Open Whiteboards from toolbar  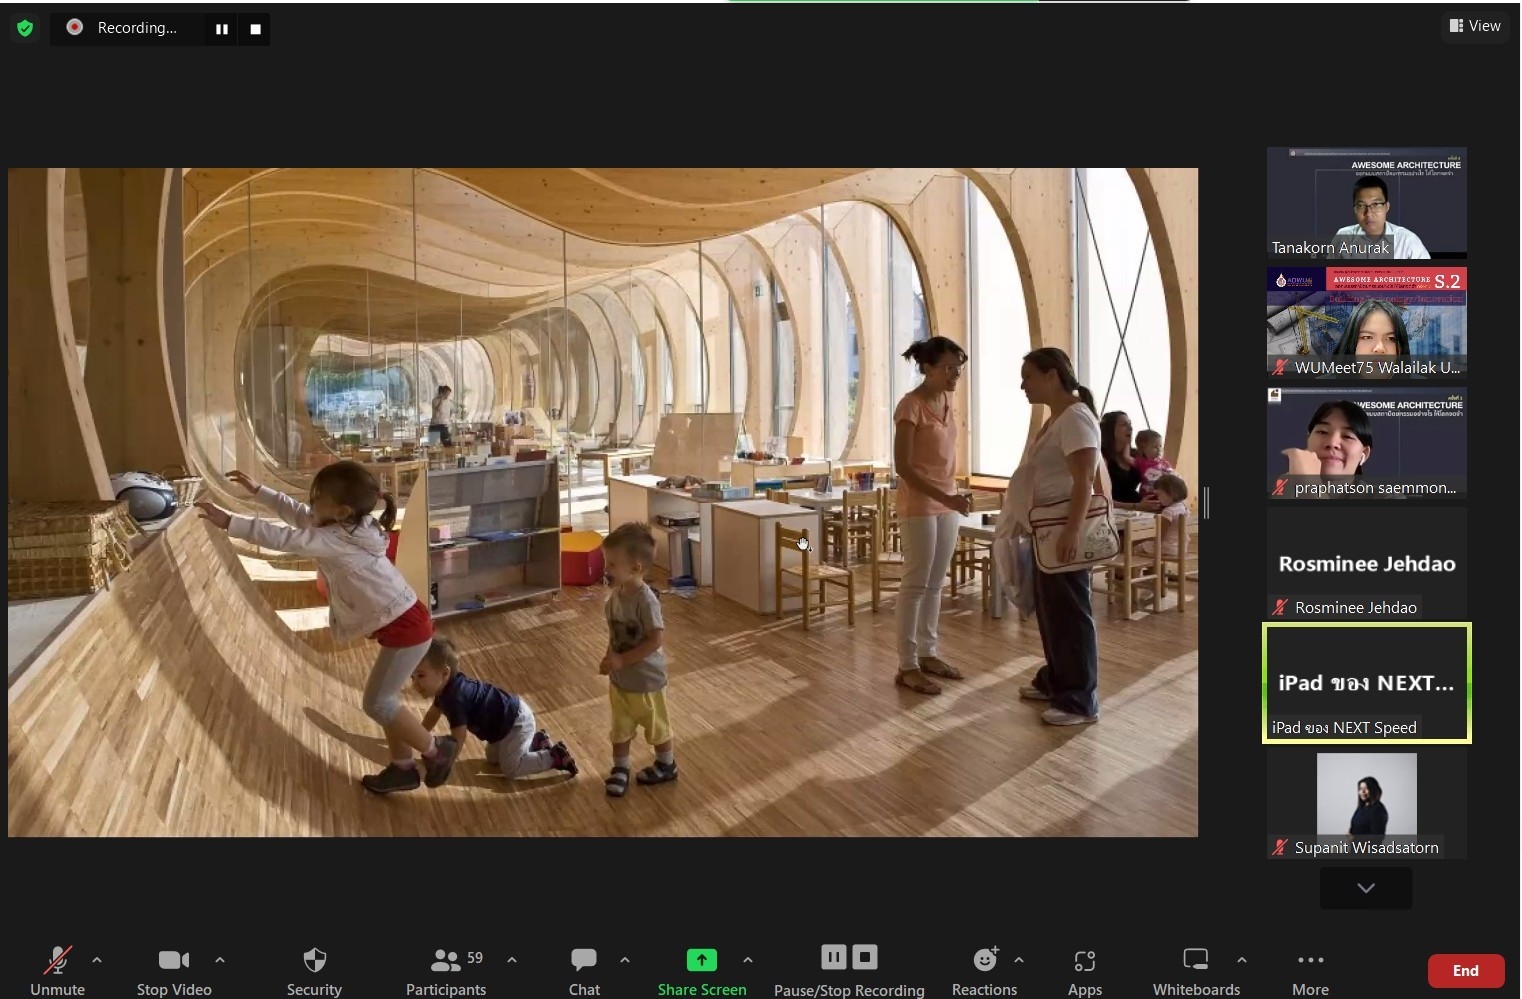(1196, 970)
